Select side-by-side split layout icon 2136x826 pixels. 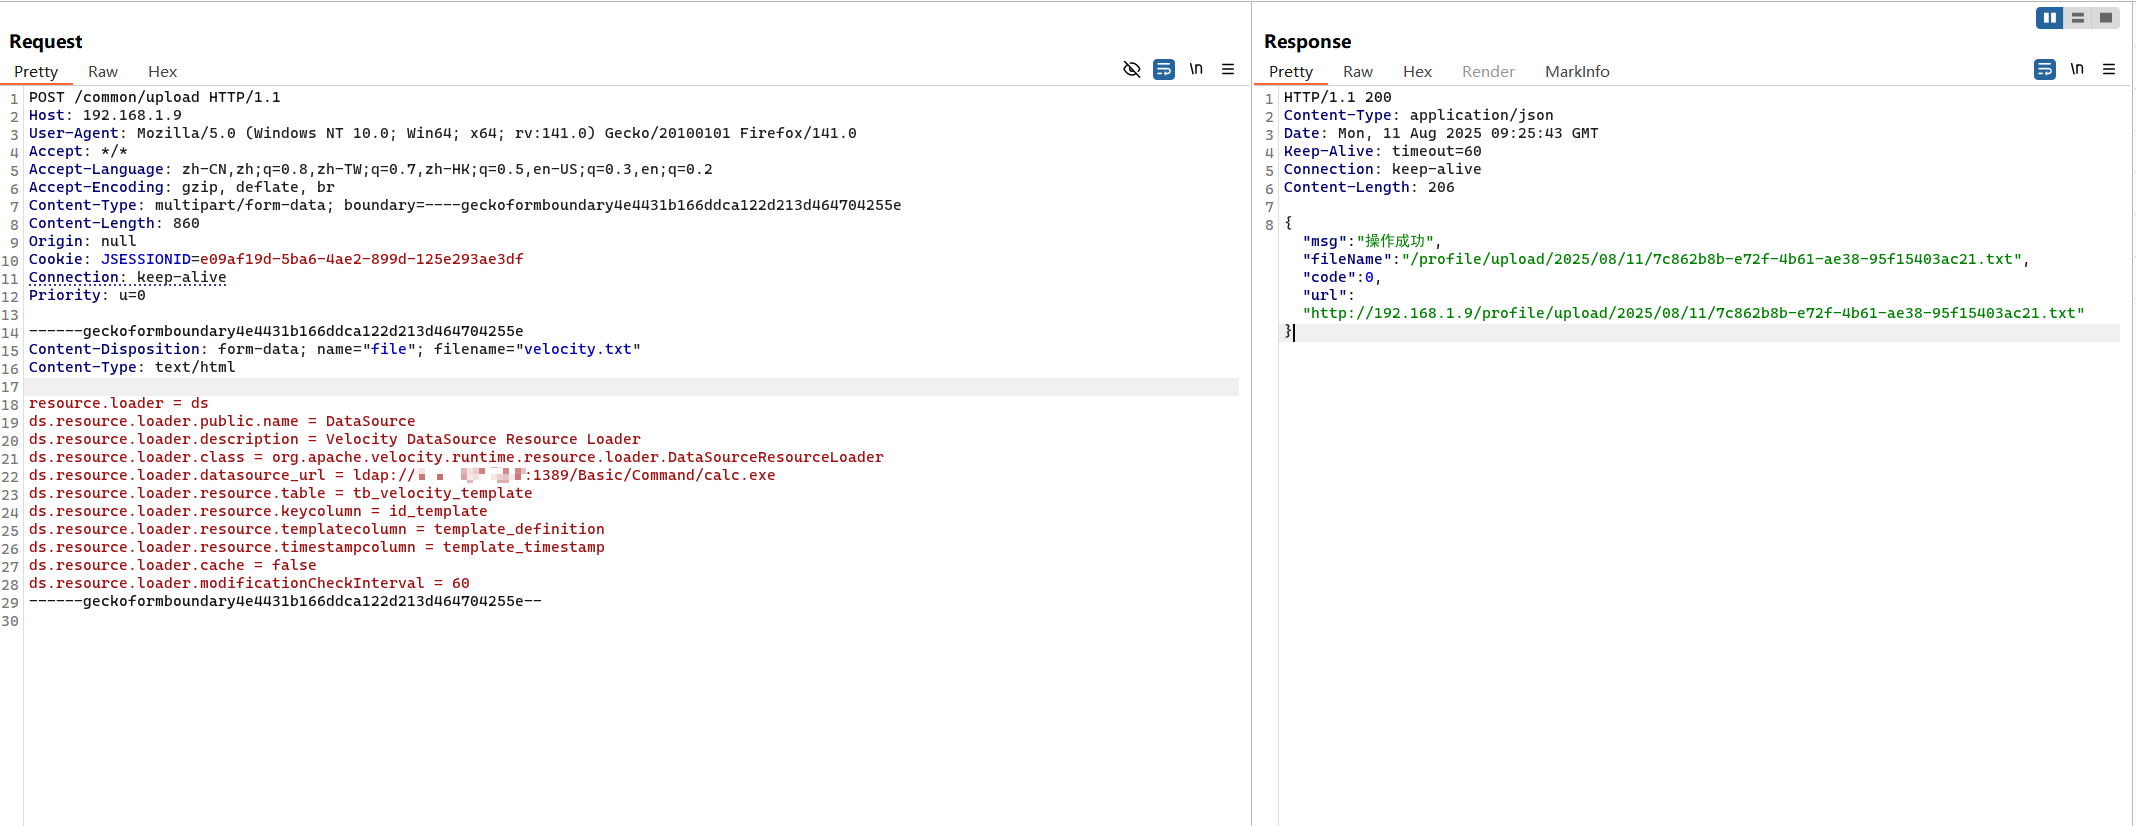[2050, 18]
